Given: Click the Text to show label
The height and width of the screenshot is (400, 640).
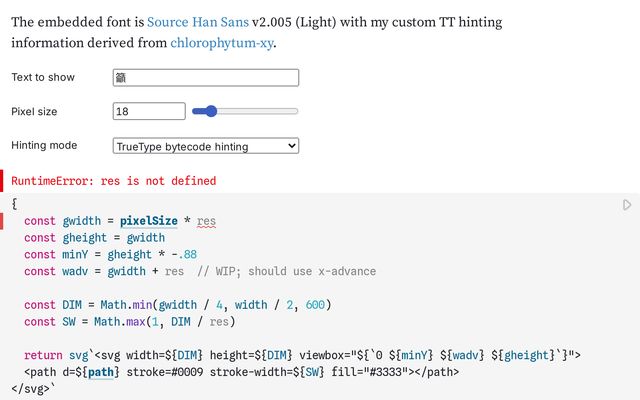Looking at the screenshot, I should tap(43, 77).
